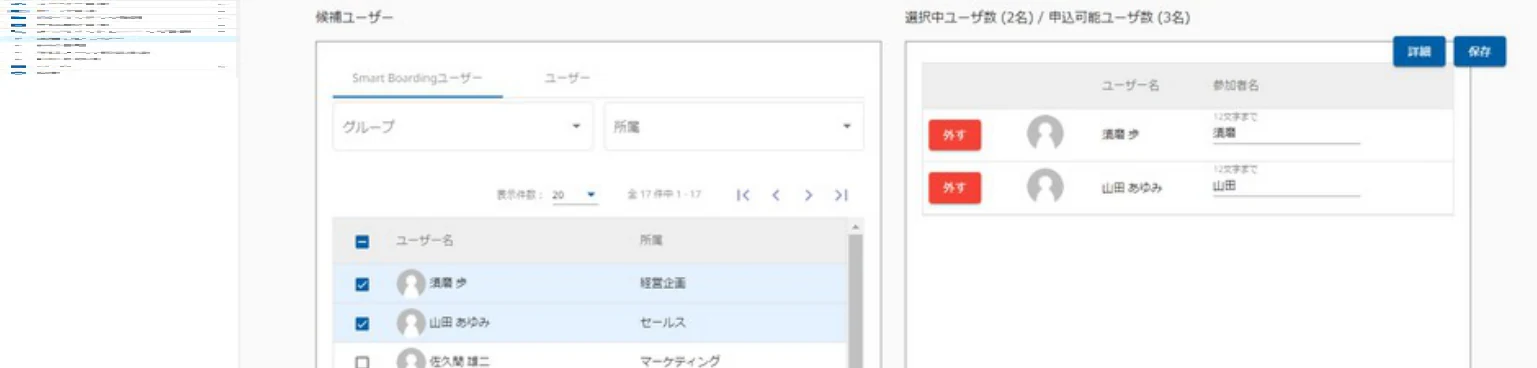Screen dimensions: 1537x368
Task: Click the 参加者名 input field containing 須磨
Action: click(1286, 133)
